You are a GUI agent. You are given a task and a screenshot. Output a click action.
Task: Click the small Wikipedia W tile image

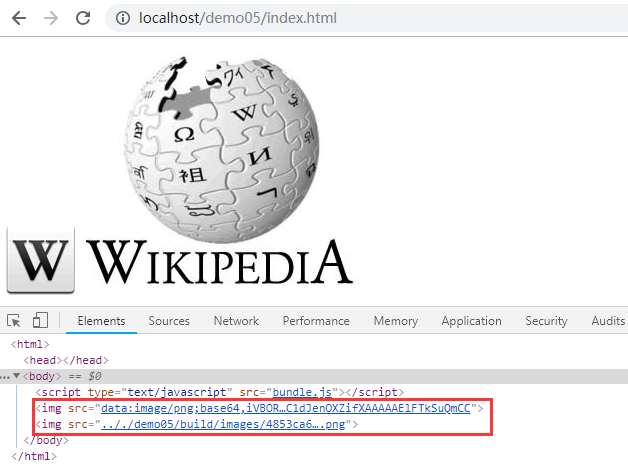(41, 259)
